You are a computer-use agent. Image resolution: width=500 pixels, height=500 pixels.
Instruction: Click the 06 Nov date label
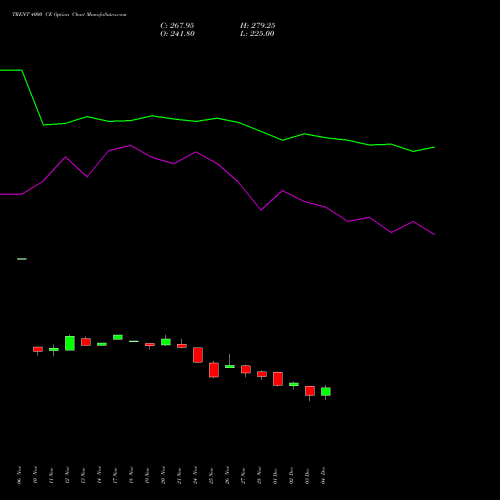(19, 475)
